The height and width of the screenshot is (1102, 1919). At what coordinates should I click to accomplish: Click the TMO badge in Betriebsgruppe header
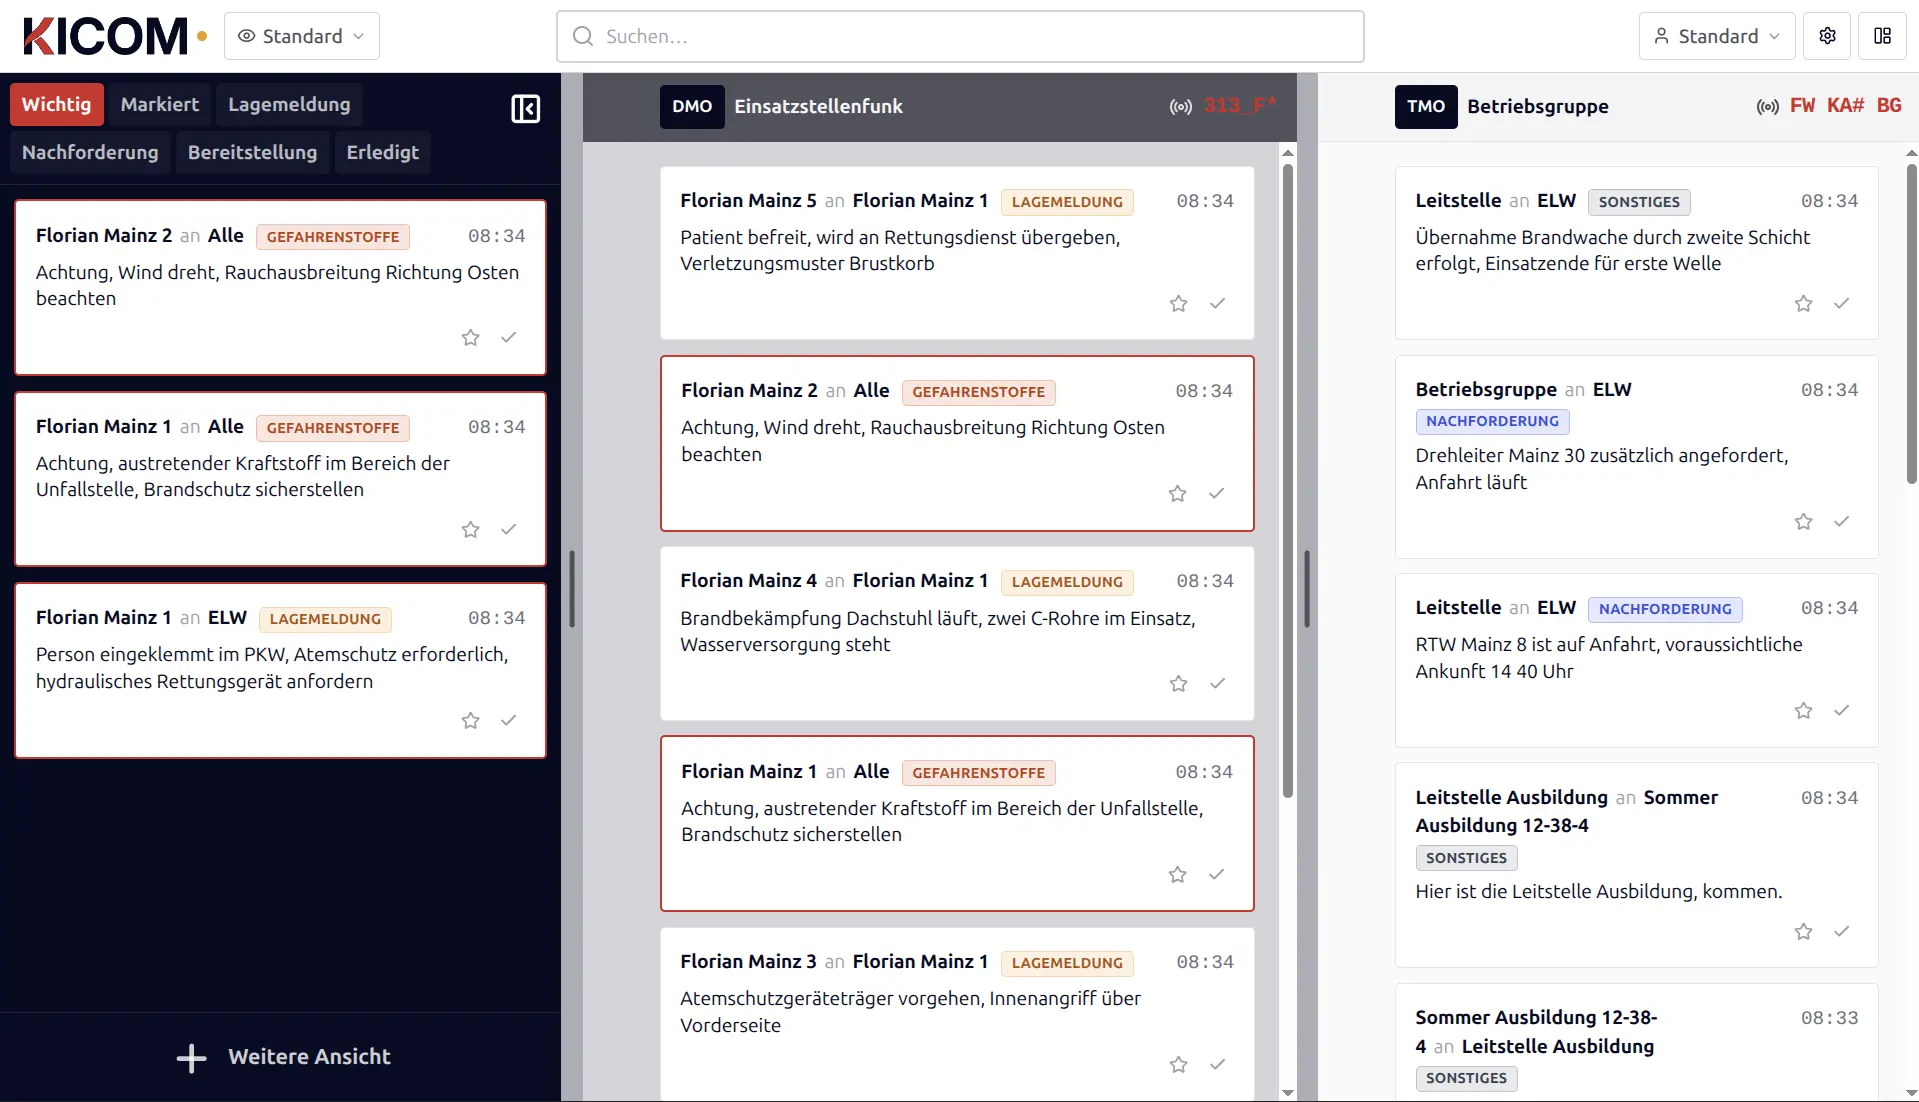[1426, 106]
